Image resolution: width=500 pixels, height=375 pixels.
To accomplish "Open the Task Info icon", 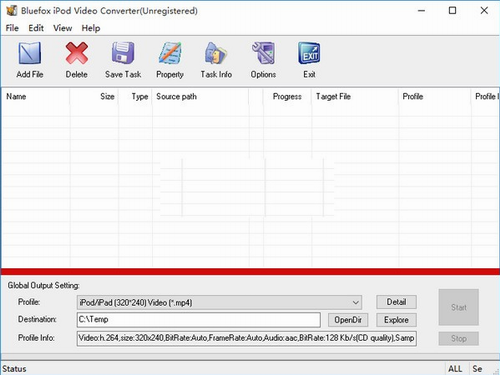I will click(x=216, y=53).
